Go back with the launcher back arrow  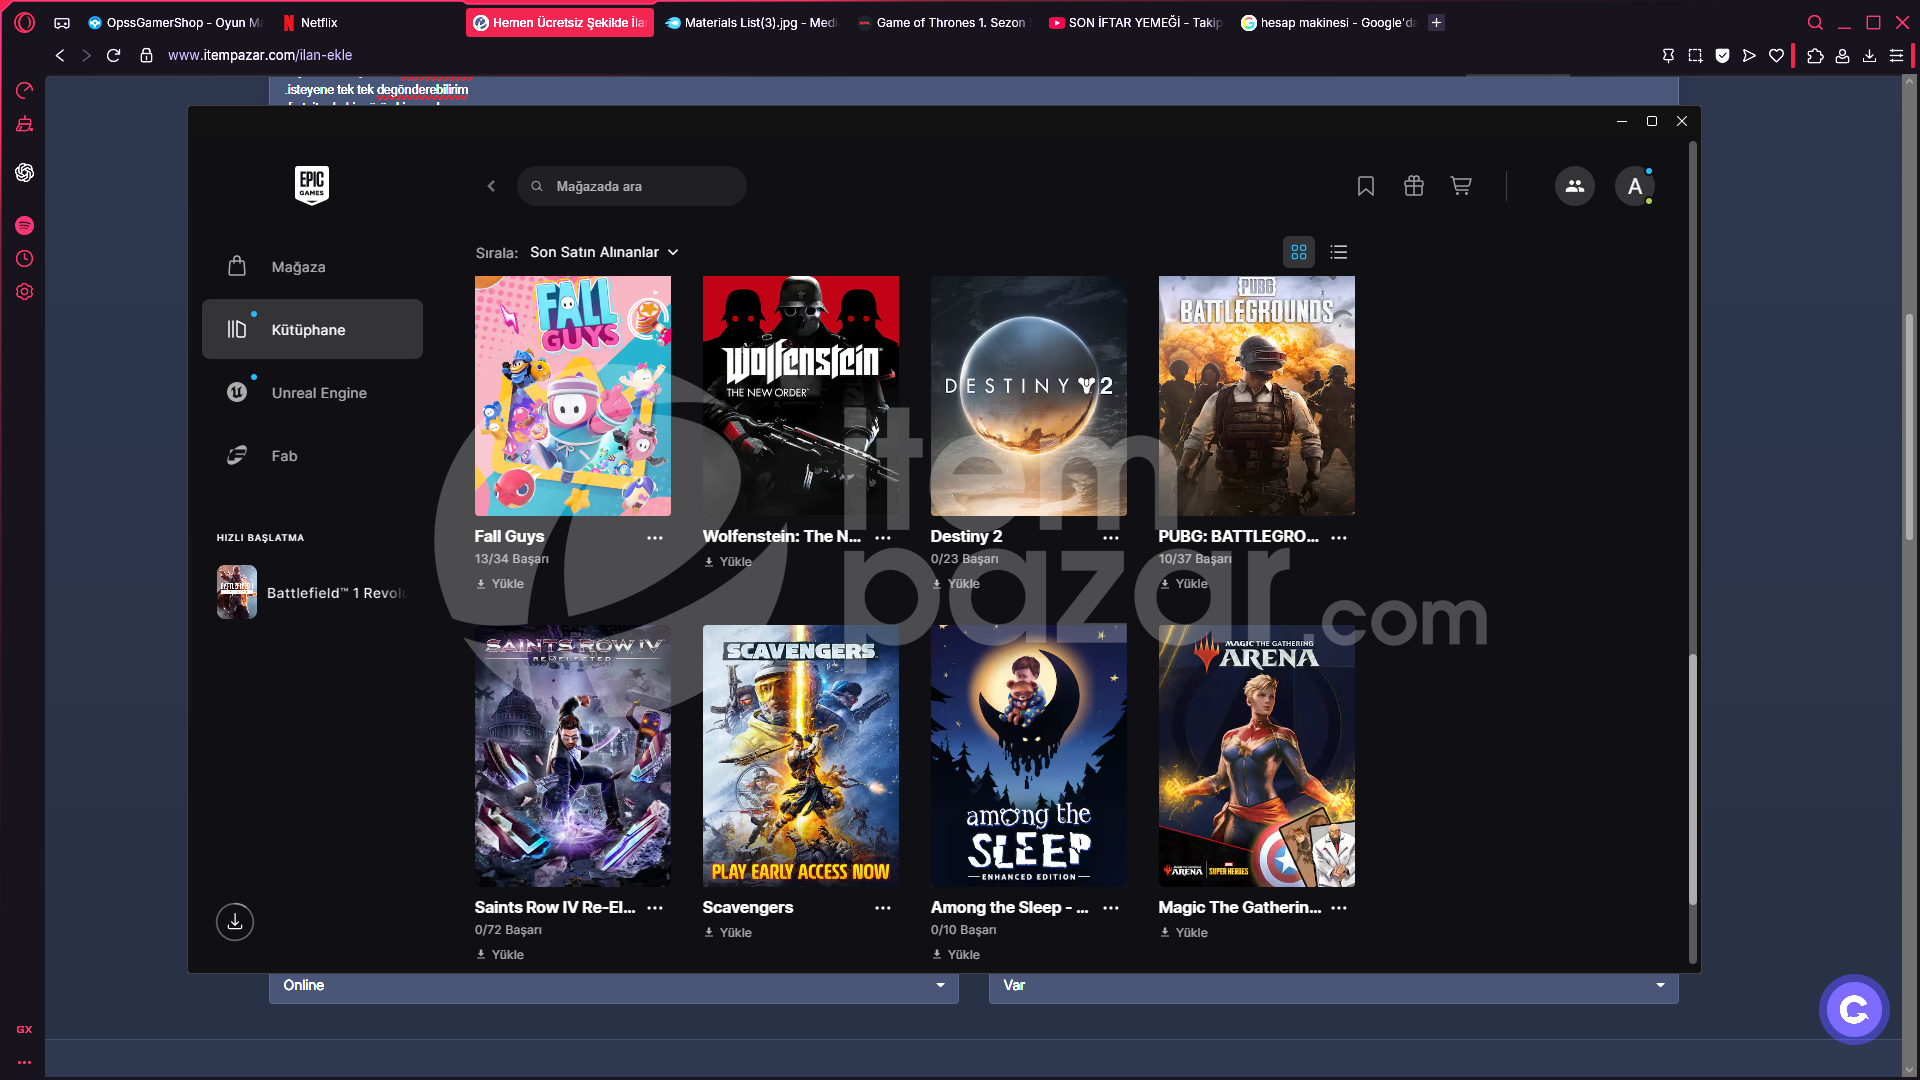[491, 186]
